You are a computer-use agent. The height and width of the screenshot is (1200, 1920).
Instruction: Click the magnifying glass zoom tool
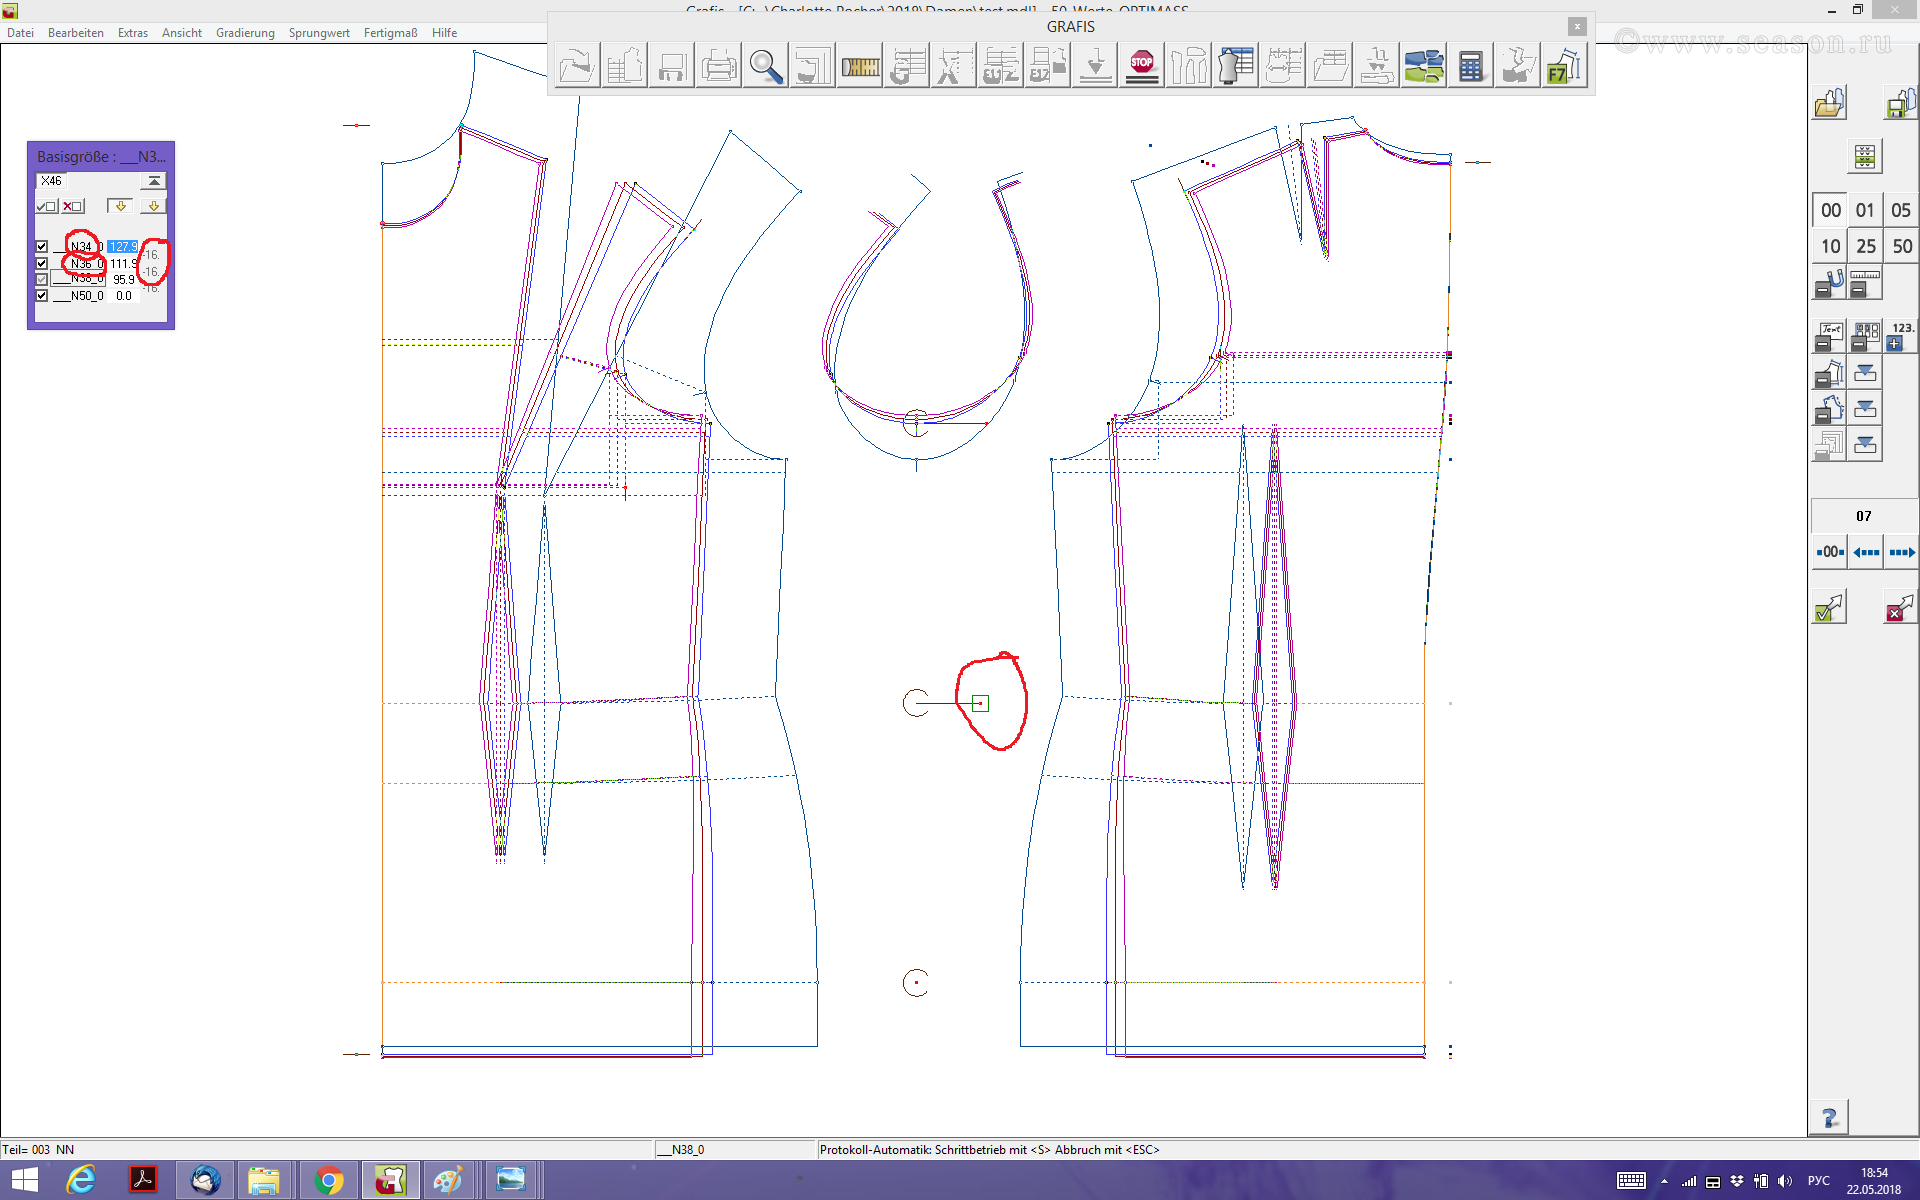click(x=765, y=67)
